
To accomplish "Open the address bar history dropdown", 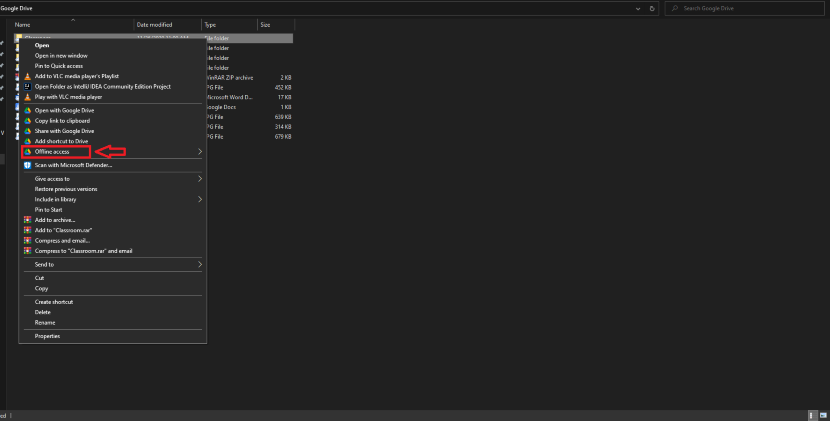I will 638,8.
